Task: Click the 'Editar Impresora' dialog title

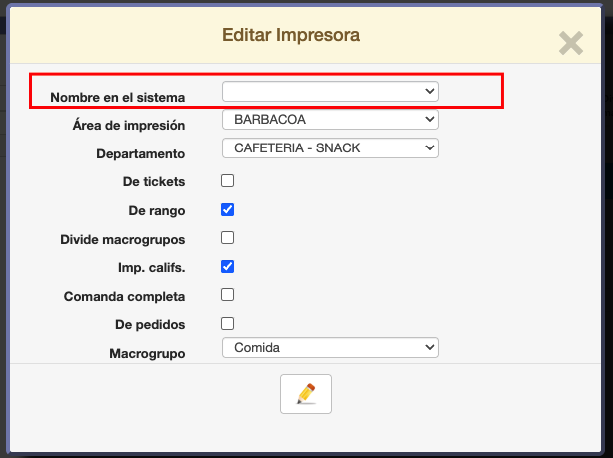Action: click(x=291, y=36)
